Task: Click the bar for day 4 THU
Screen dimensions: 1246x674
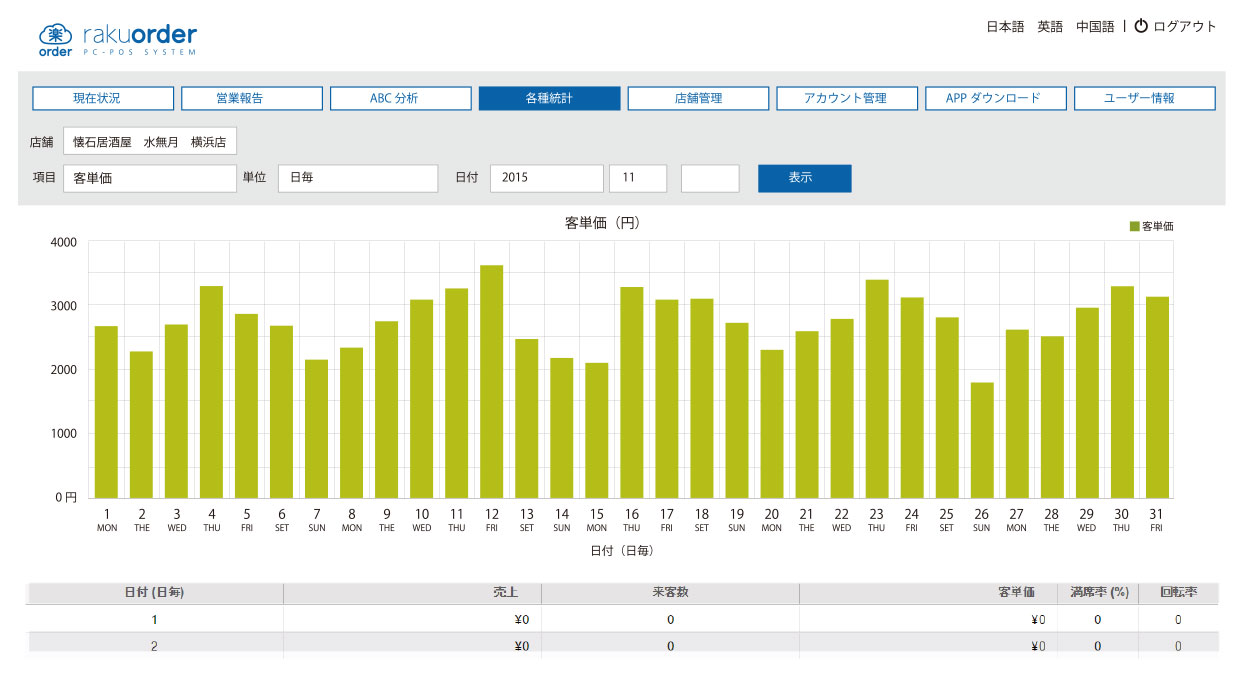Action: tap(211, 392)
